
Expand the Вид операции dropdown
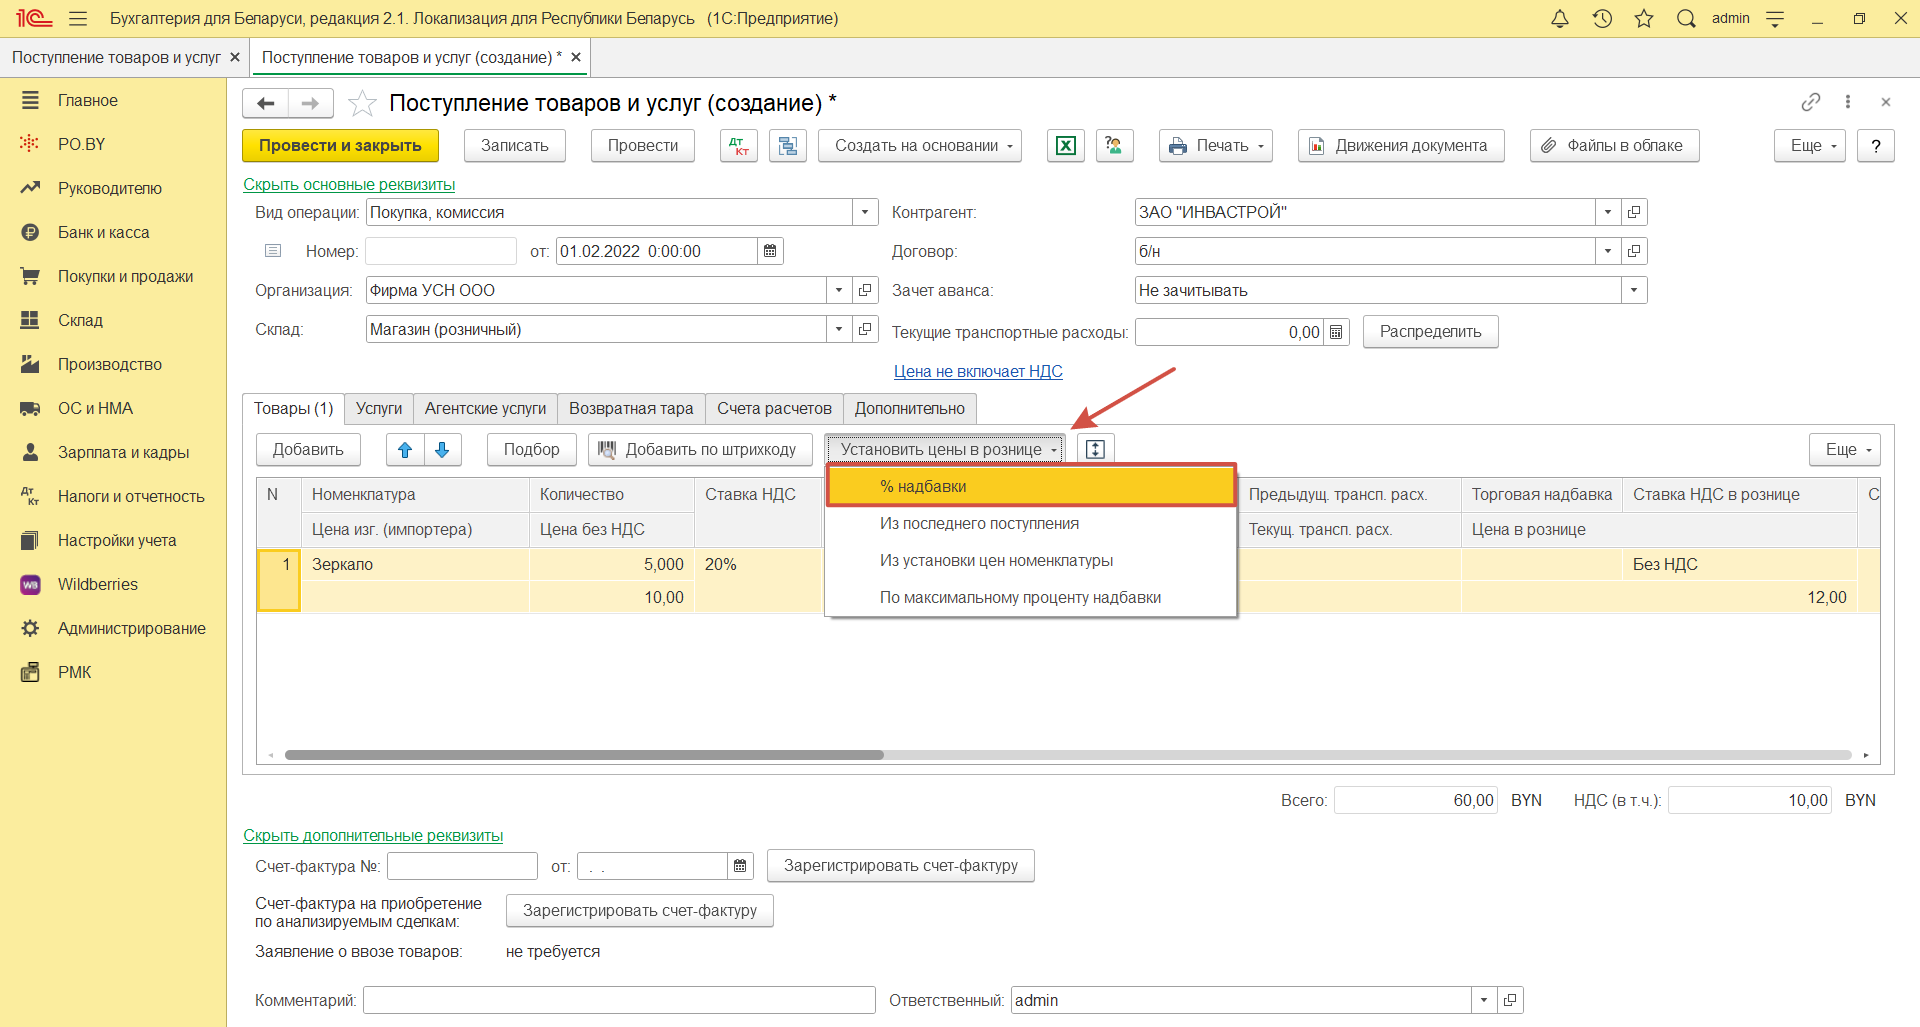click(865, 212)
